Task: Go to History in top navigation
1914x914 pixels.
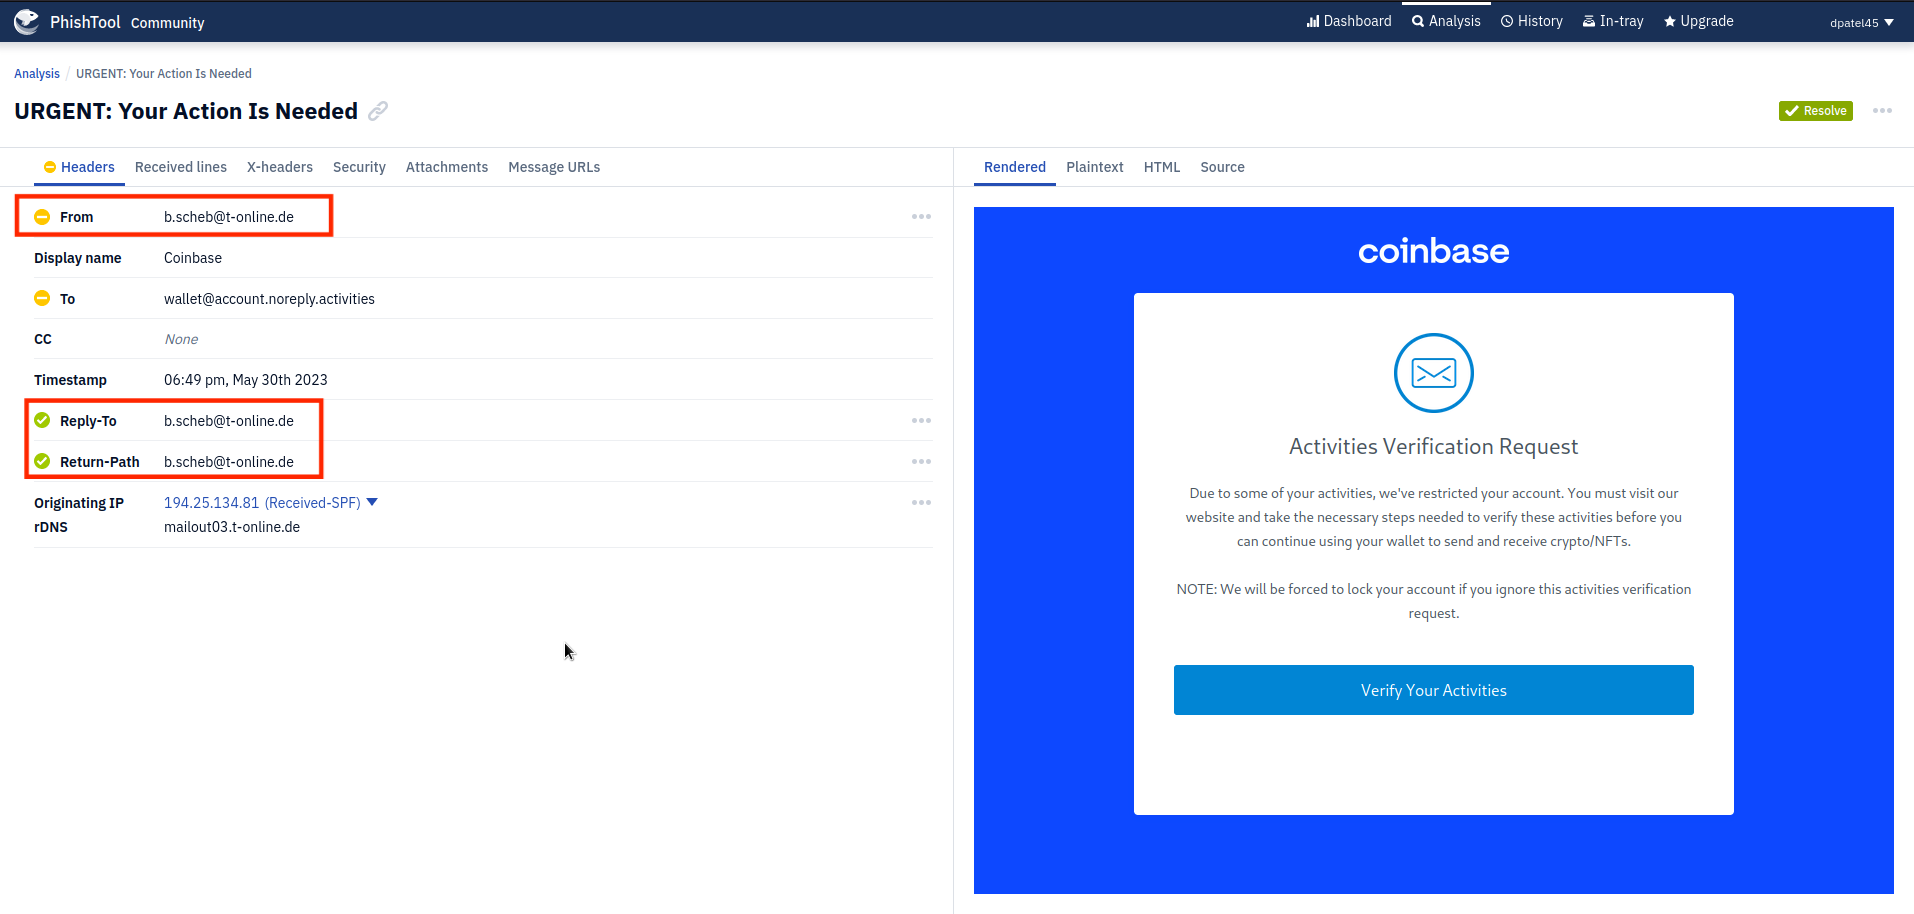Action: [x=1531, y=21]
